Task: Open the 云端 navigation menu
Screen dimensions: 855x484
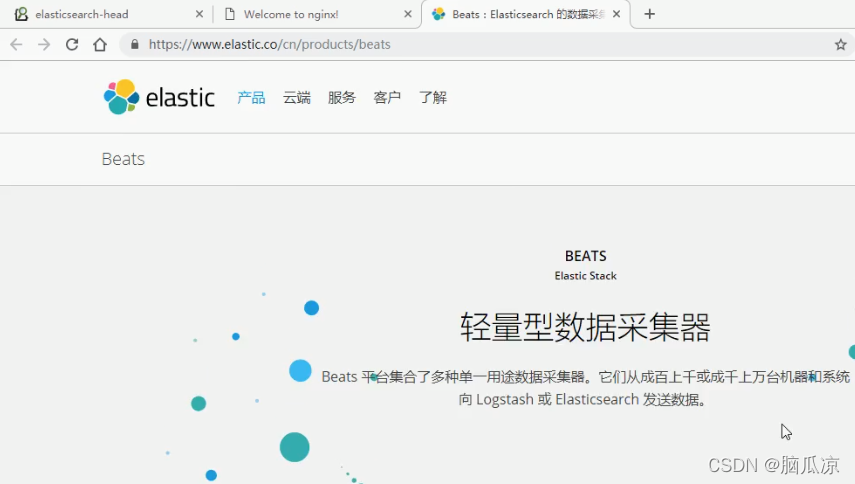Action: pos(297,98)
